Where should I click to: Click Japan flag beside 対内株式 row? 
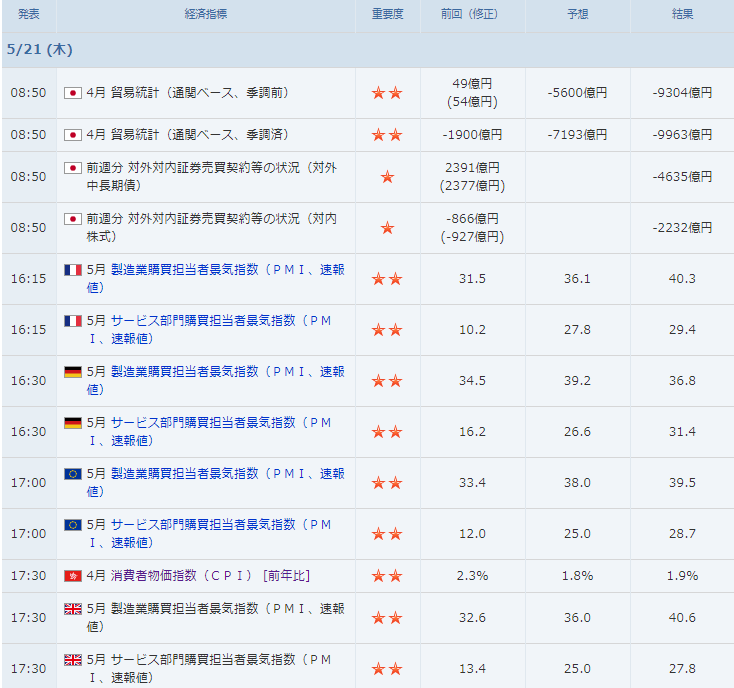pos(73,219)
